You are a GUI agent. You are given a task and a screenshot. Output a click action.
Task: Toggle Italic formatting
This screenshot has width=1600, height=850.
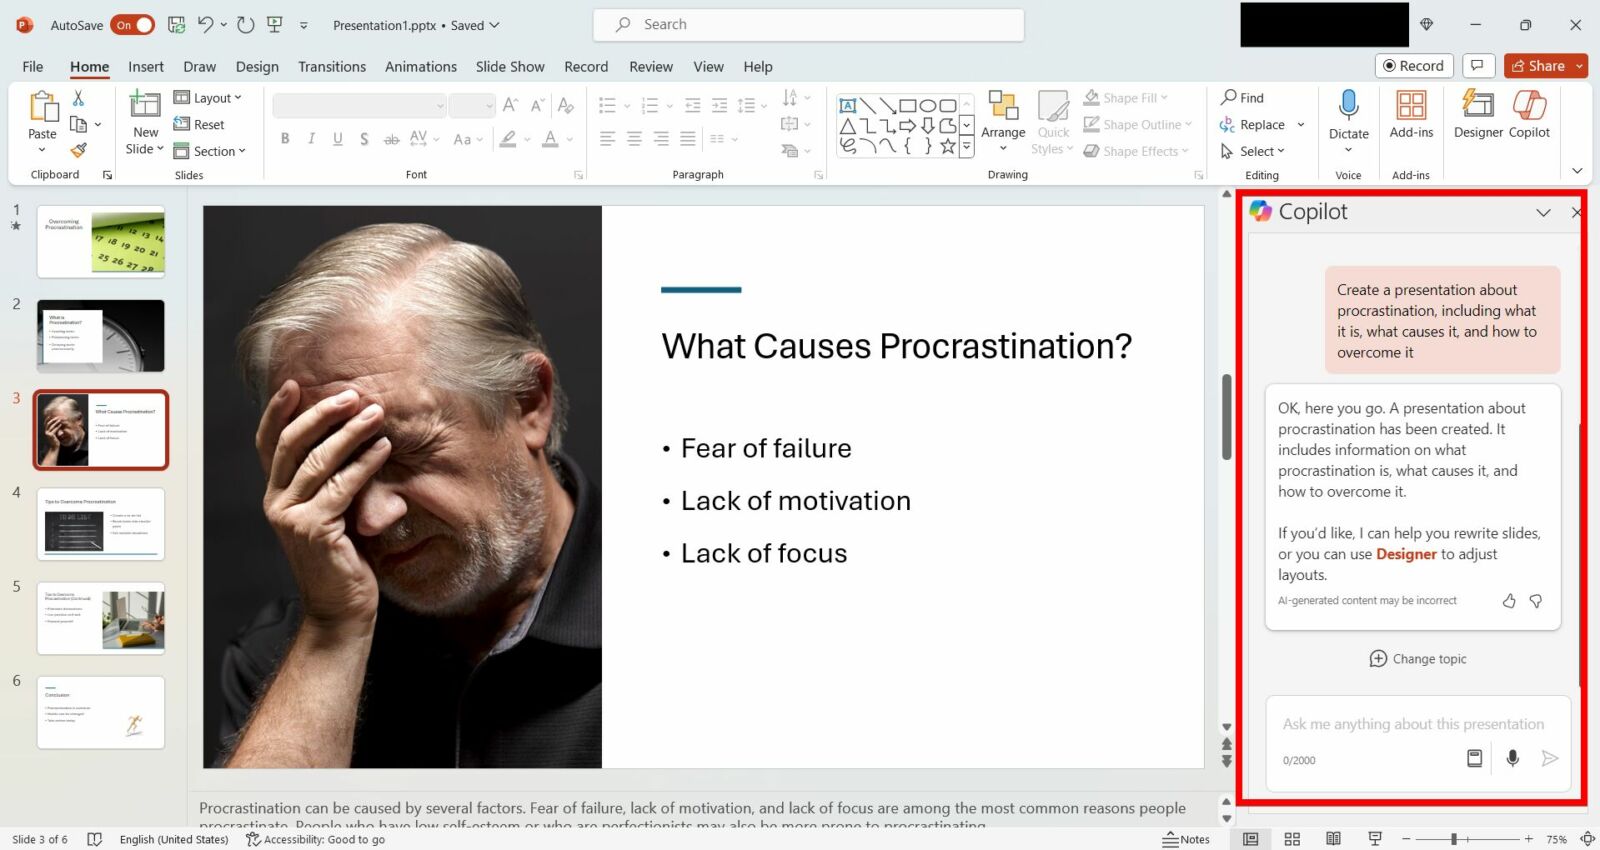pyautogui.click(x=311, y=139)
